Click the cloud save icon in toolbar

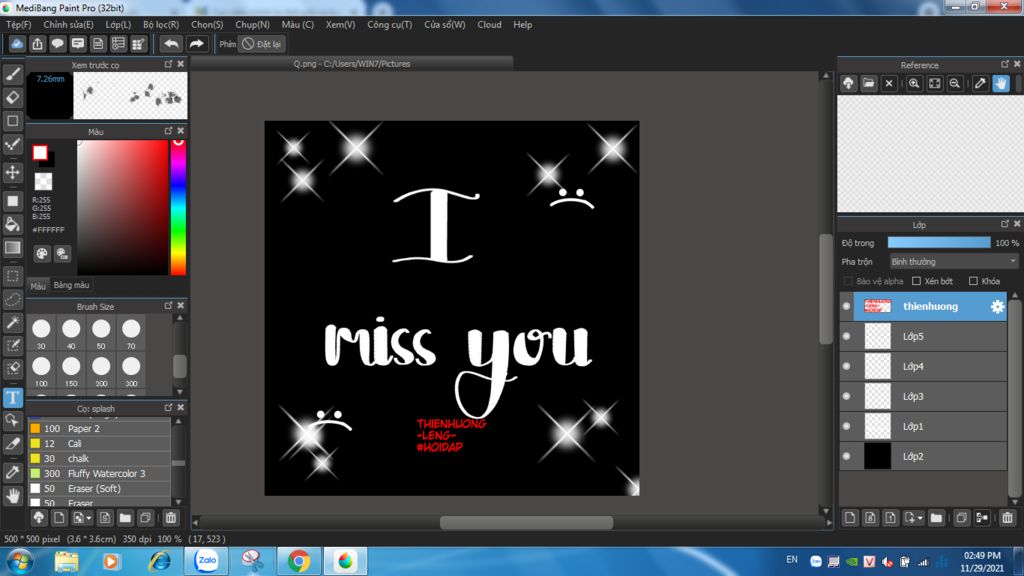tap(17, 44)
